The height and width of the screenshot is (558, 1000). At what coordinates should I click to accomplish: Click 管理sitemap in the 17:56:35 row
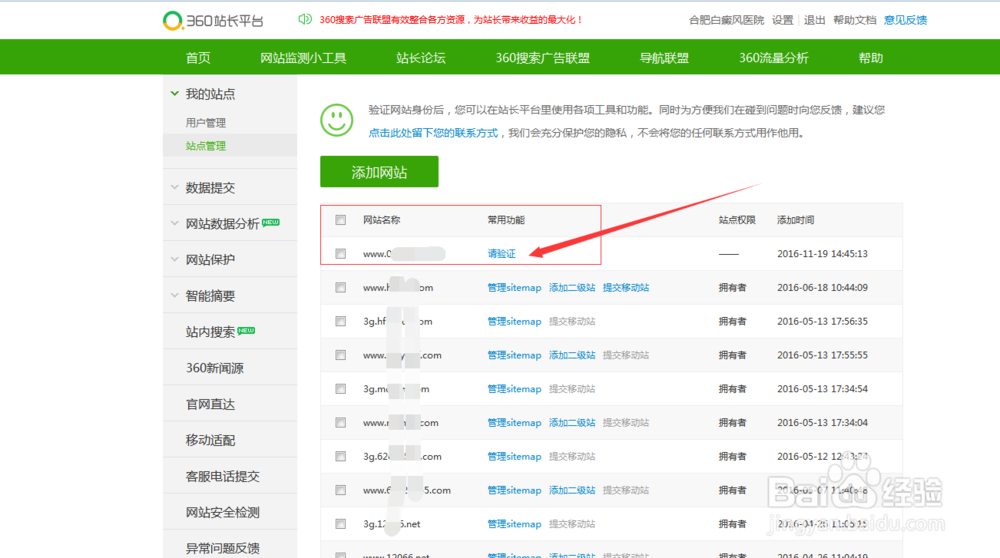(514, 321)
